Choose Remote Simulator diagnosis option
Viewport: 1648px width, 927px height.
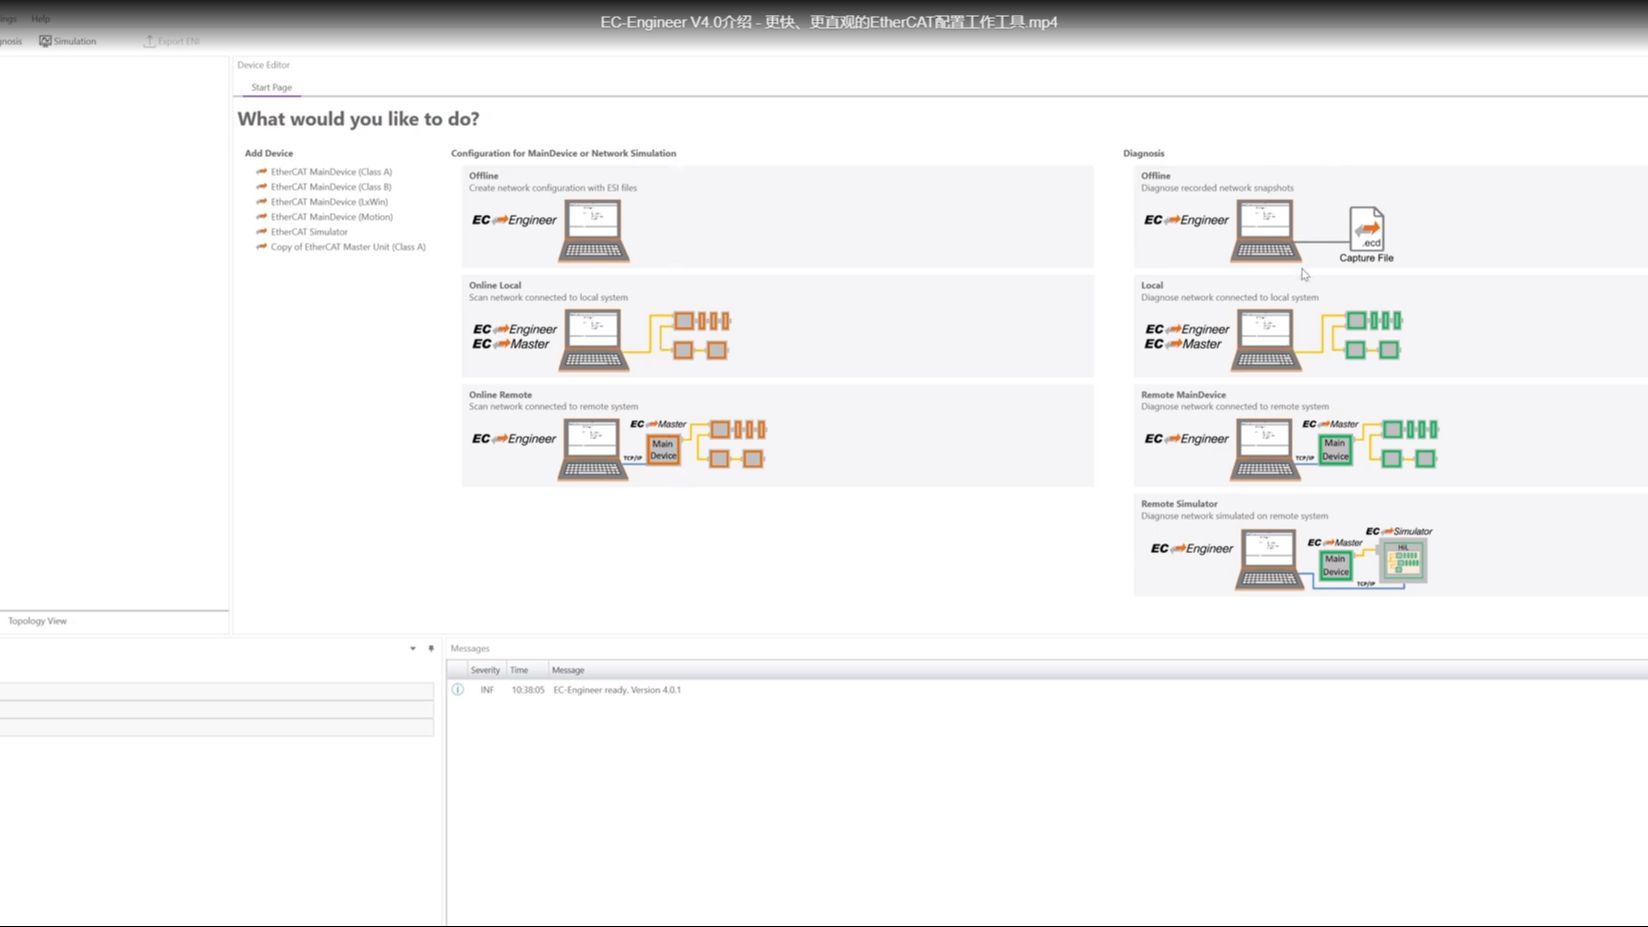coord(1390,546)
